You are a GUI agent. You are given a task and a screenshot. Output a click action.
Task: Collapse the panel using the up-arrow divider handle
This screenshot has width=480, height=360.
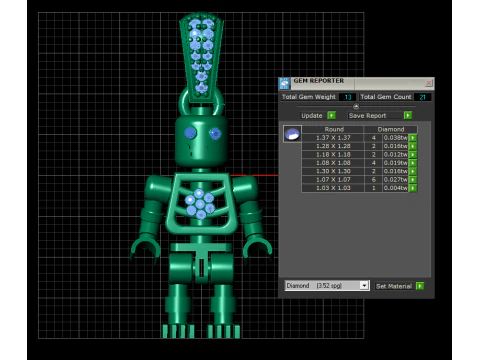pyautogui.click(x=356, y=106)
